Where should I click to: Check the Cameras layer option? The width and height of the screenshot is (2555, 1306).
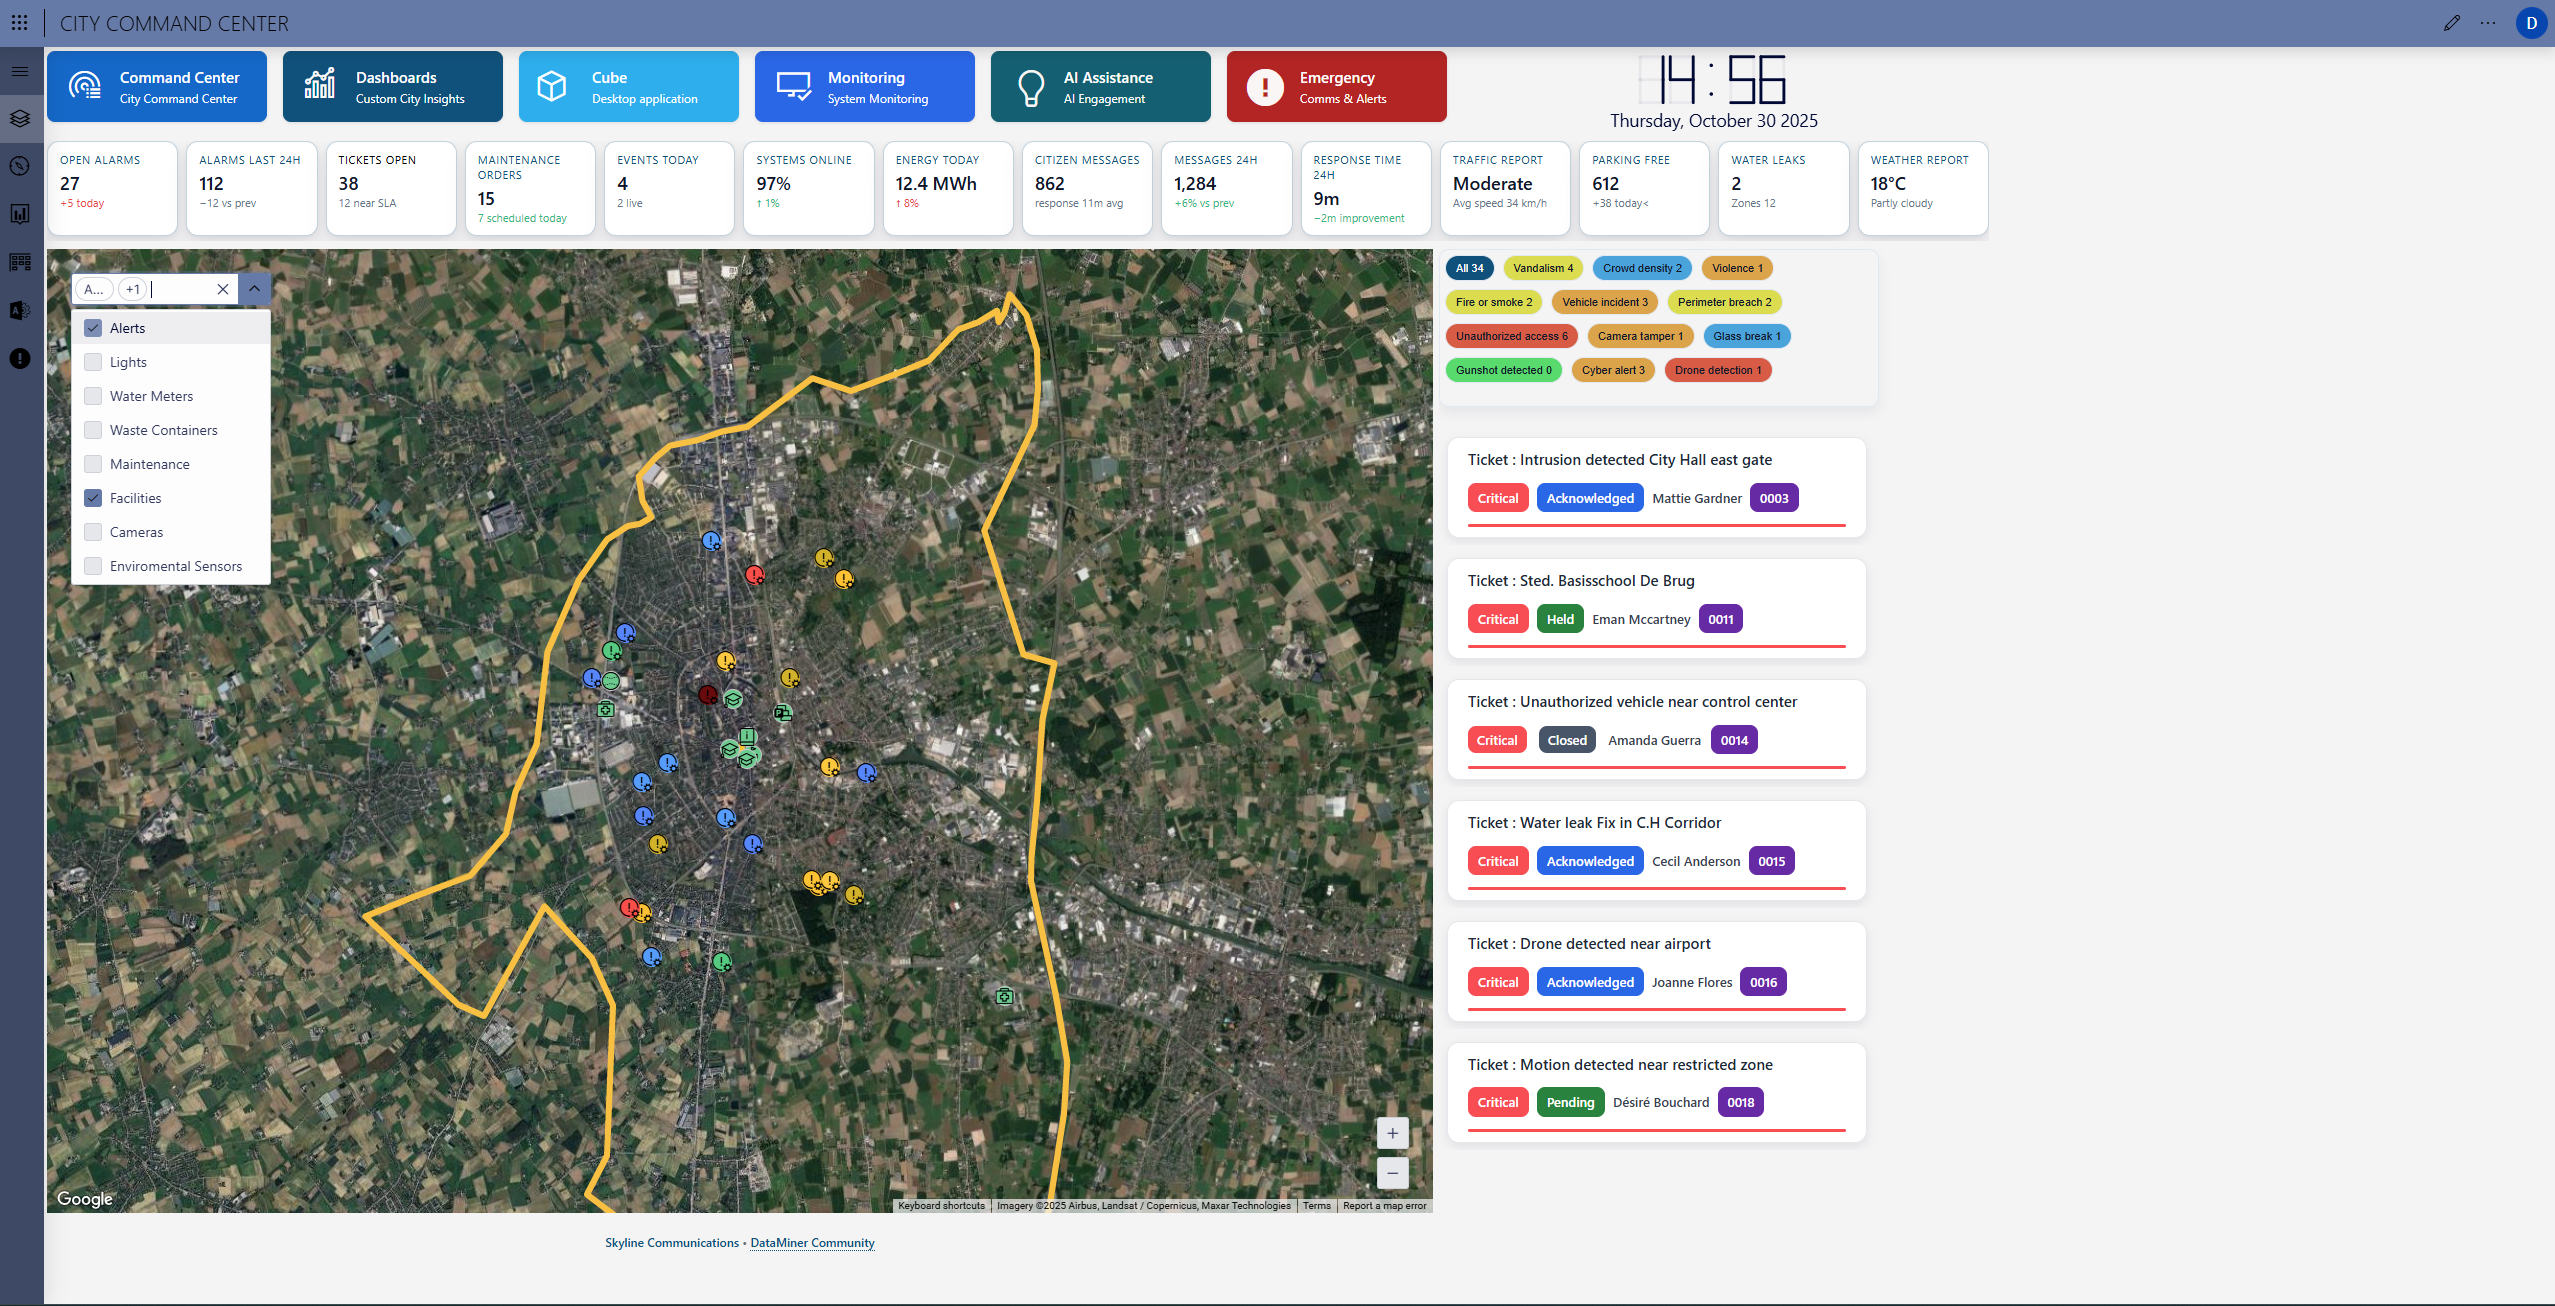click(x=93, y=532)
